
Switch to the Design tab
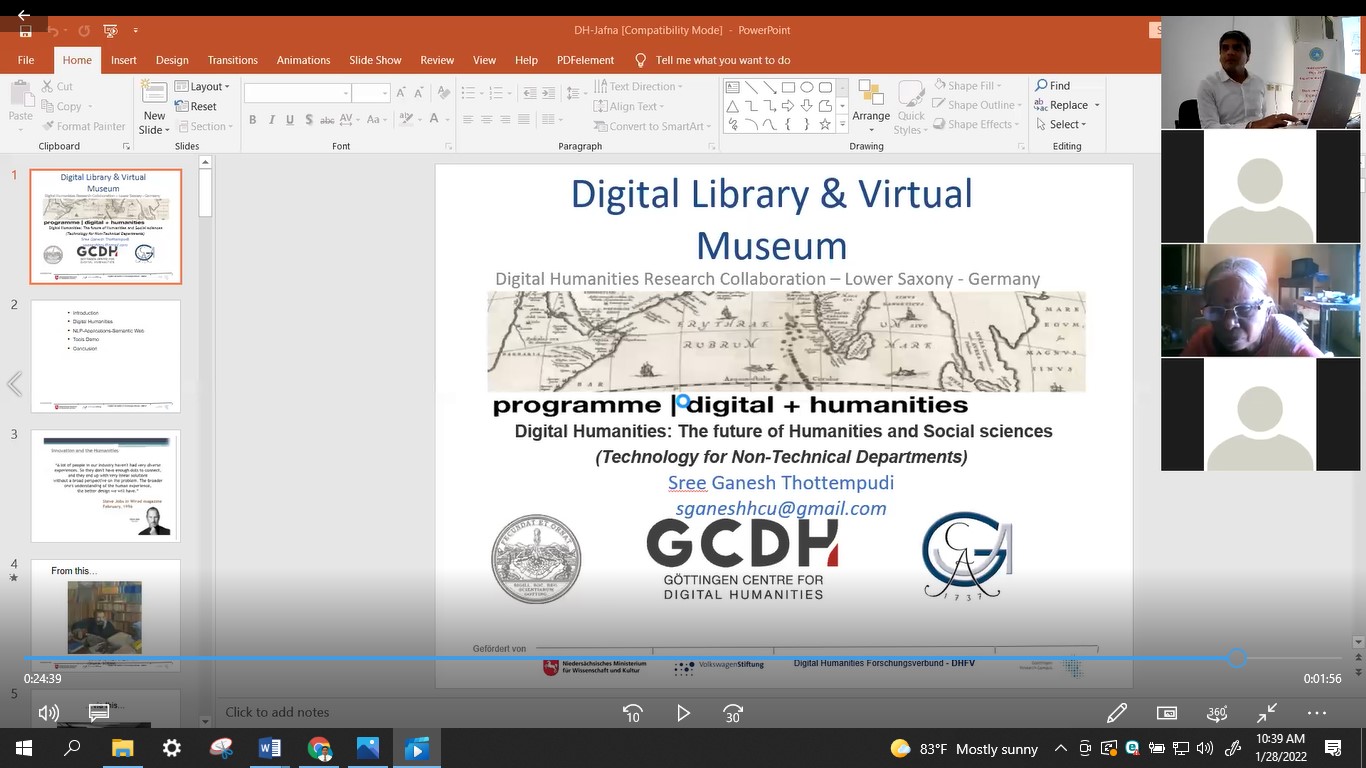pos(172,60)
